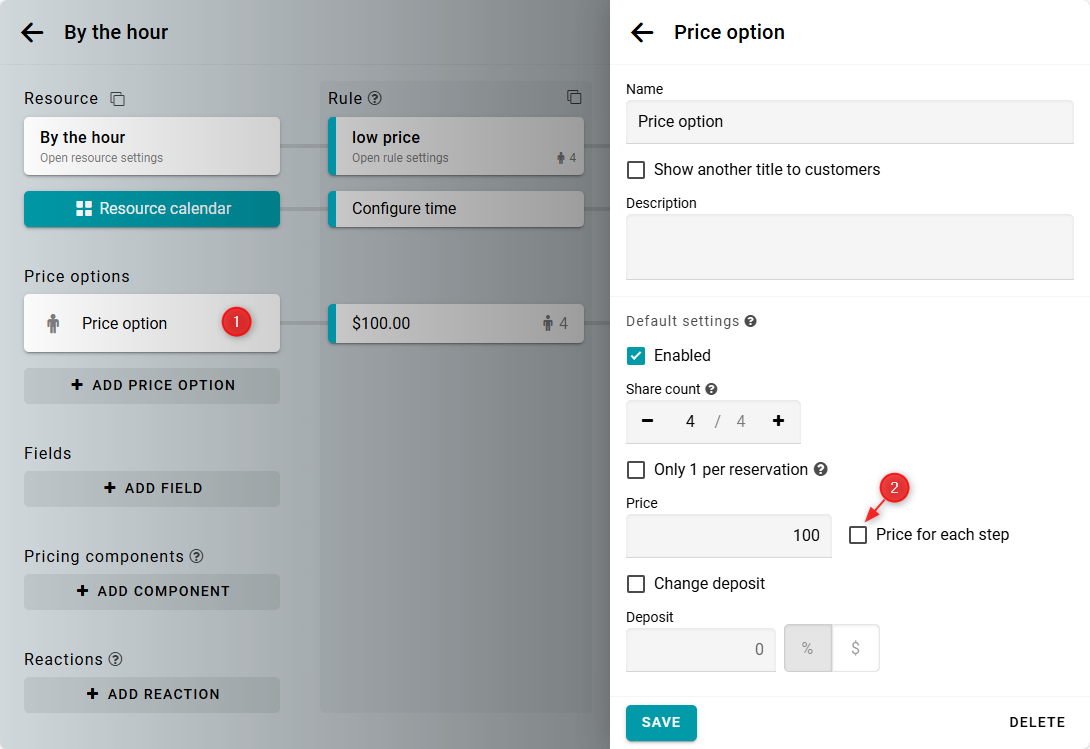Click back arrow in Price option panel

point(642,32)
